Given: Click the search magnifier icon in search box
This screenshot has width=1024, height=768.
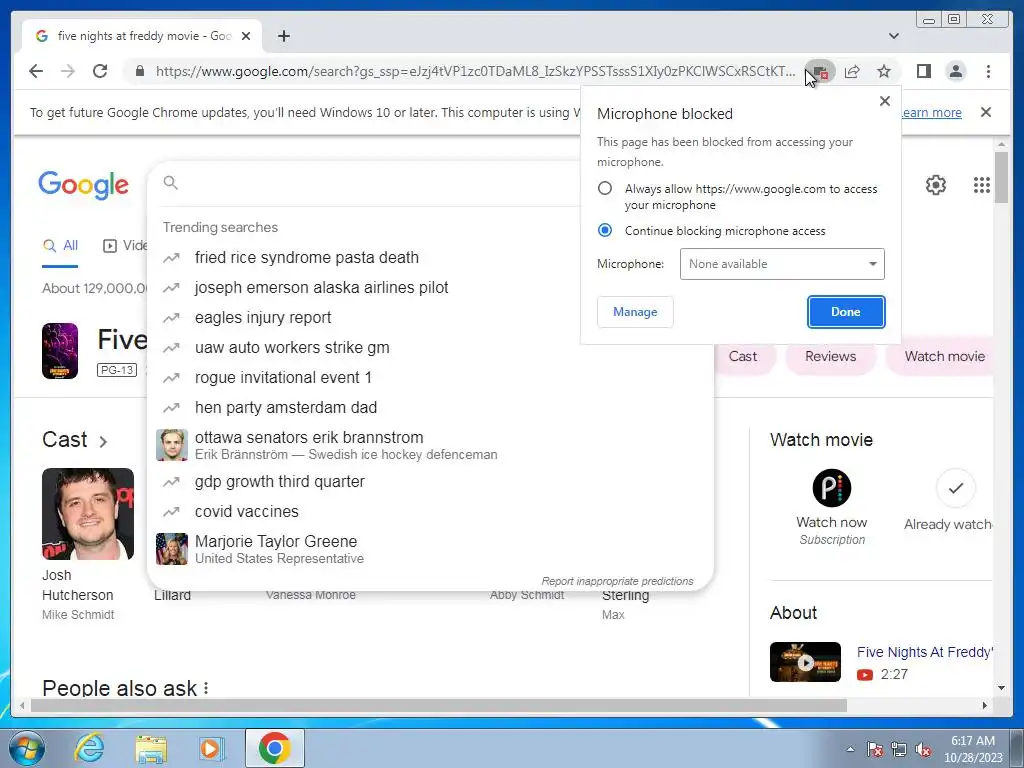Looking at the screenshot, I should pos(170,182).
